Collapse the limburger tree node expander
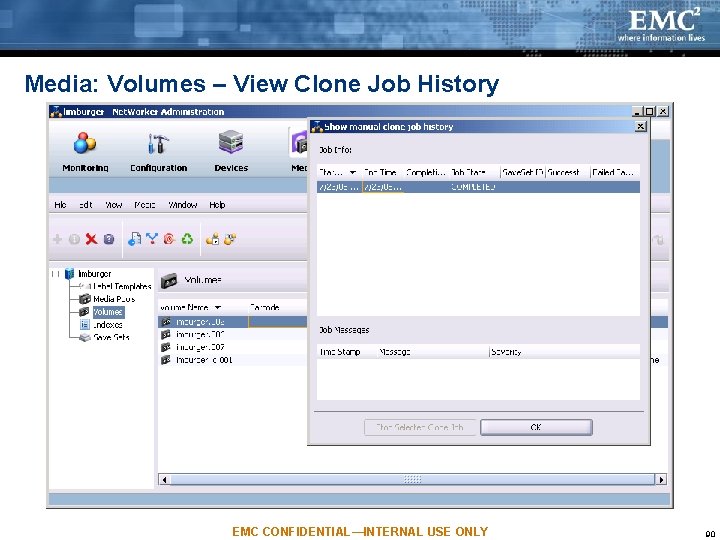Viewport: 720px width, 540px height. click(56, 274)
